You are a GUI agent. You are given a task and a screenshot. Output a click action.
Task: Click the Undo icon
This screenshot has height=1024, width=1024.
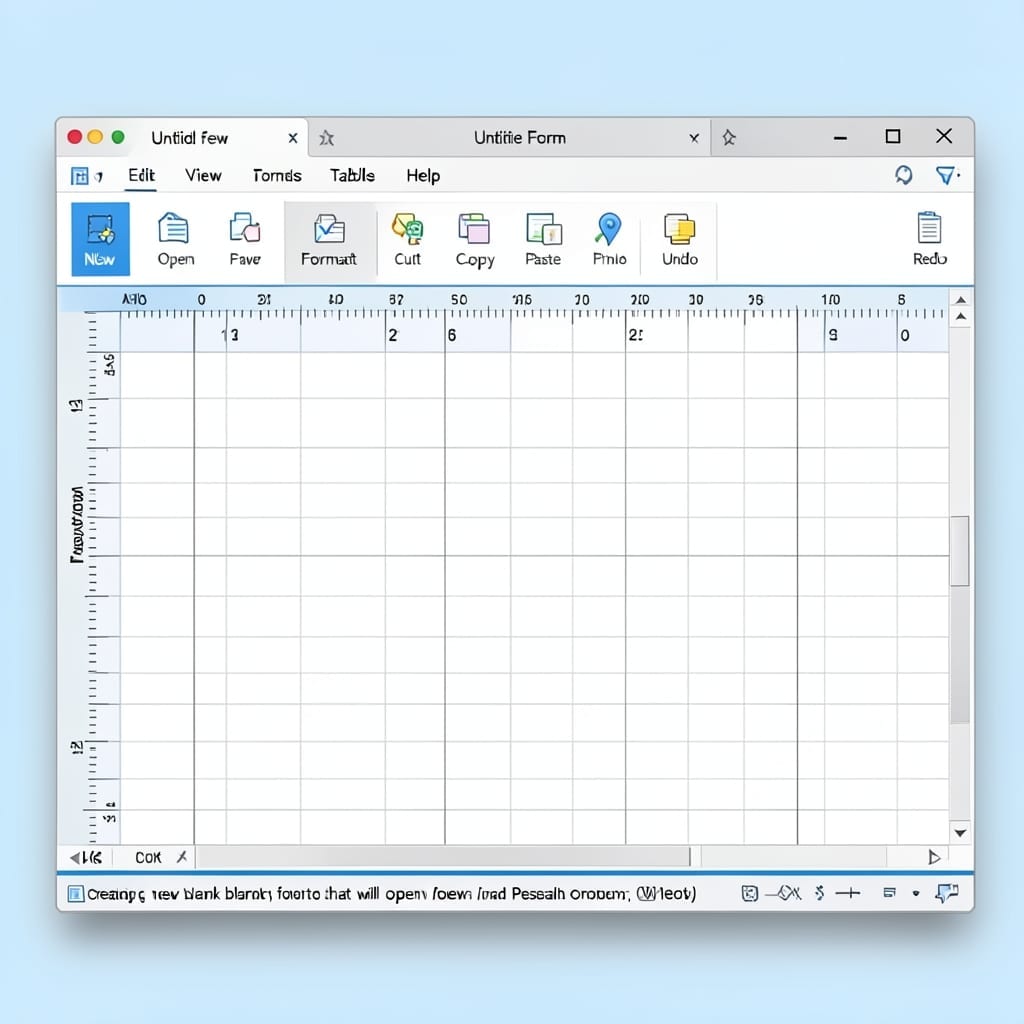tap(680, 239)
